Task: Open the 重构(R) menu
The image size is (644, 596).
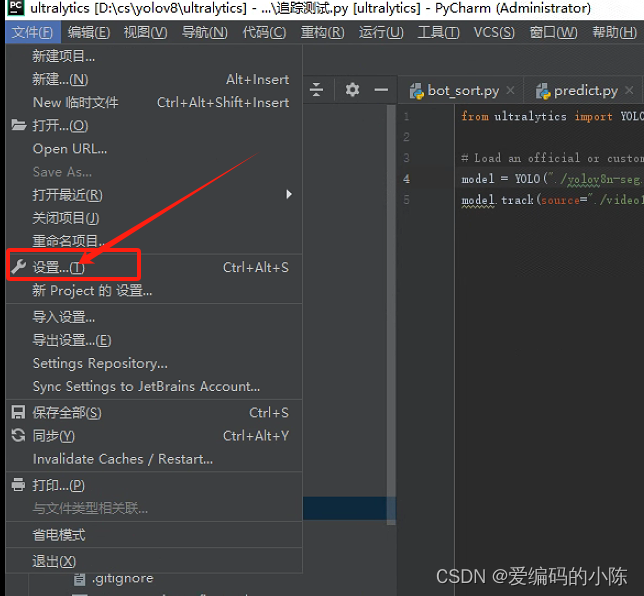Action: click(x=322, y=32)
